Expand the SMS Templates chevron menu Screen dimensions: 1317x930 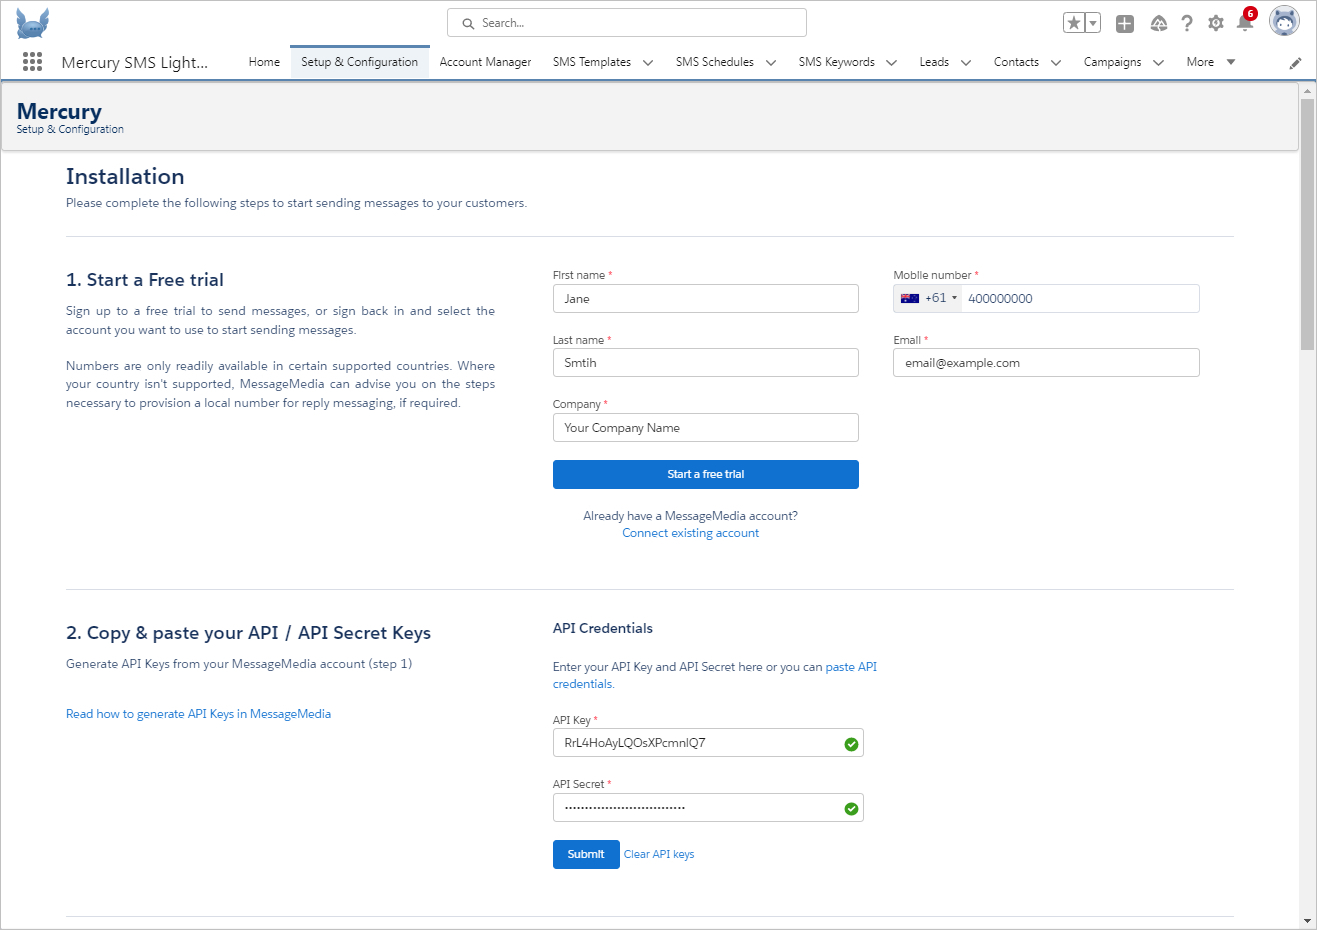coord(648,63)
